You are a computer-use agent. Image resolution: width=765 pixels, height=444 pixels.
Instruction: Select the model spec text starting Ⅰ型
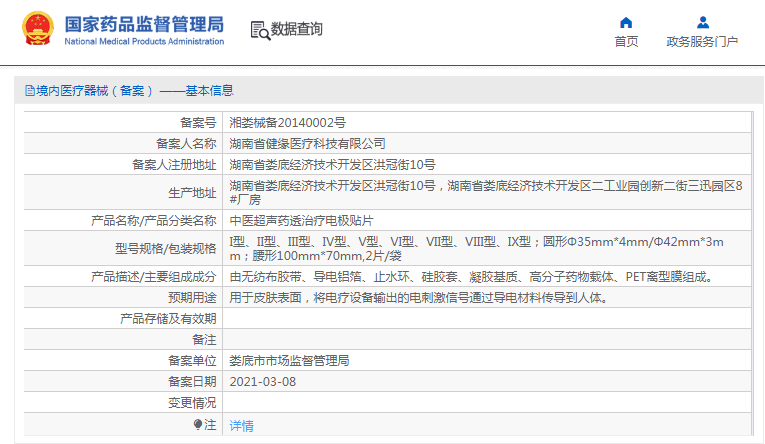click(477, 248)
